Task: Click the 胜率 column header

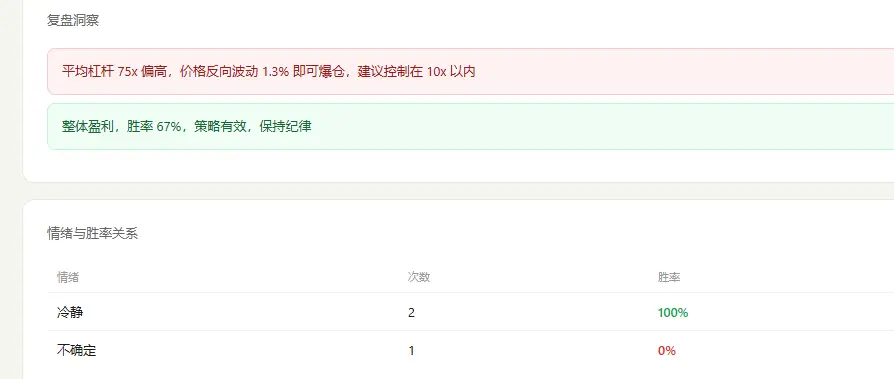Action: [x=669, y=278]
